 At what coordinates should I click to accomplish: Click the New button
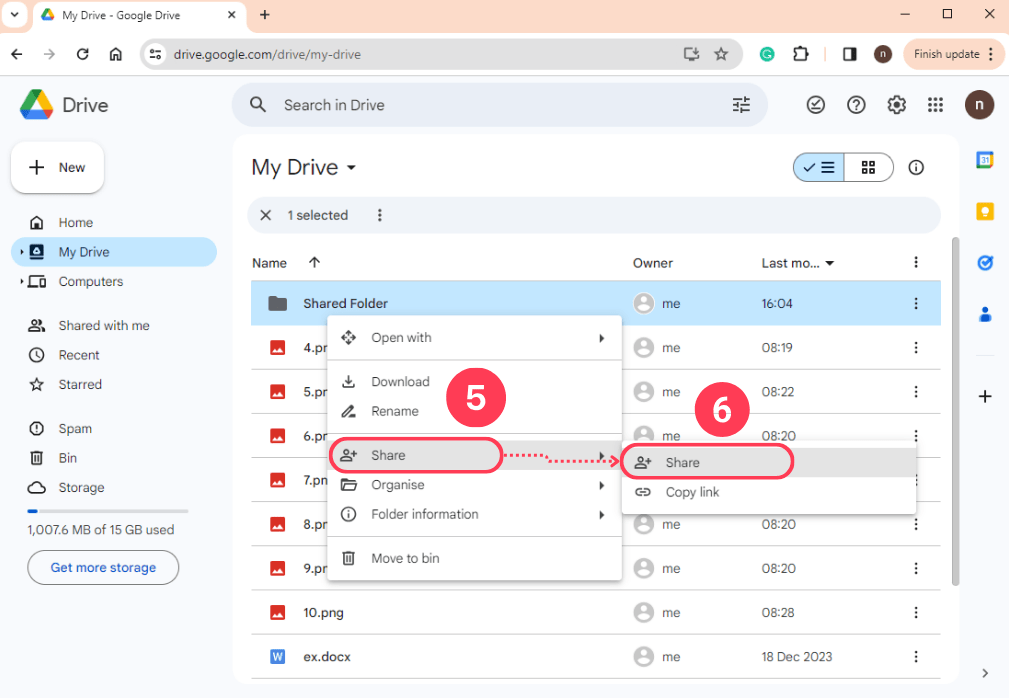57,167
